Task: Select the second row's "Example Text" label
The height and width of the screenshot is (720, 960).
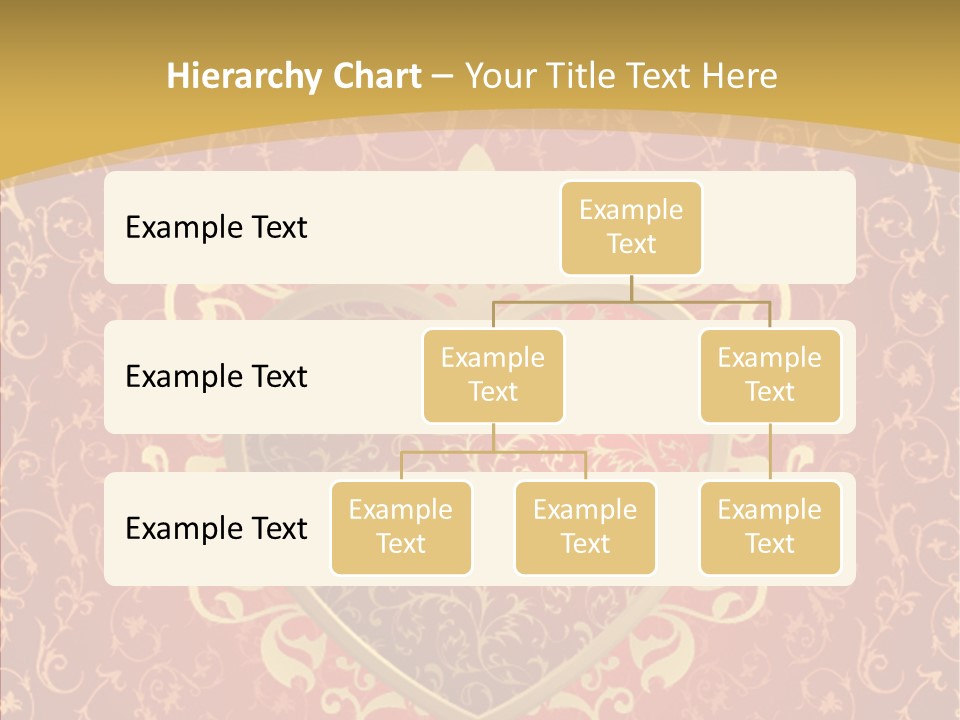Action: [216, 377]
